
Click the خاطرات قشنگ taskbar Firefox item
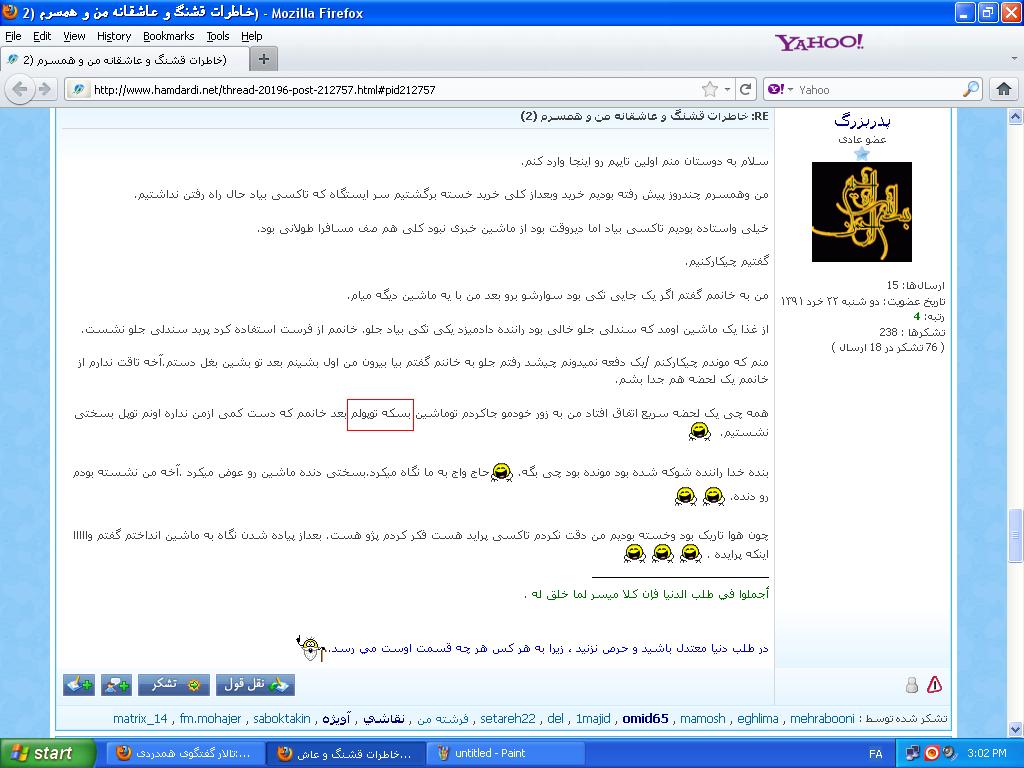(346, 753)
